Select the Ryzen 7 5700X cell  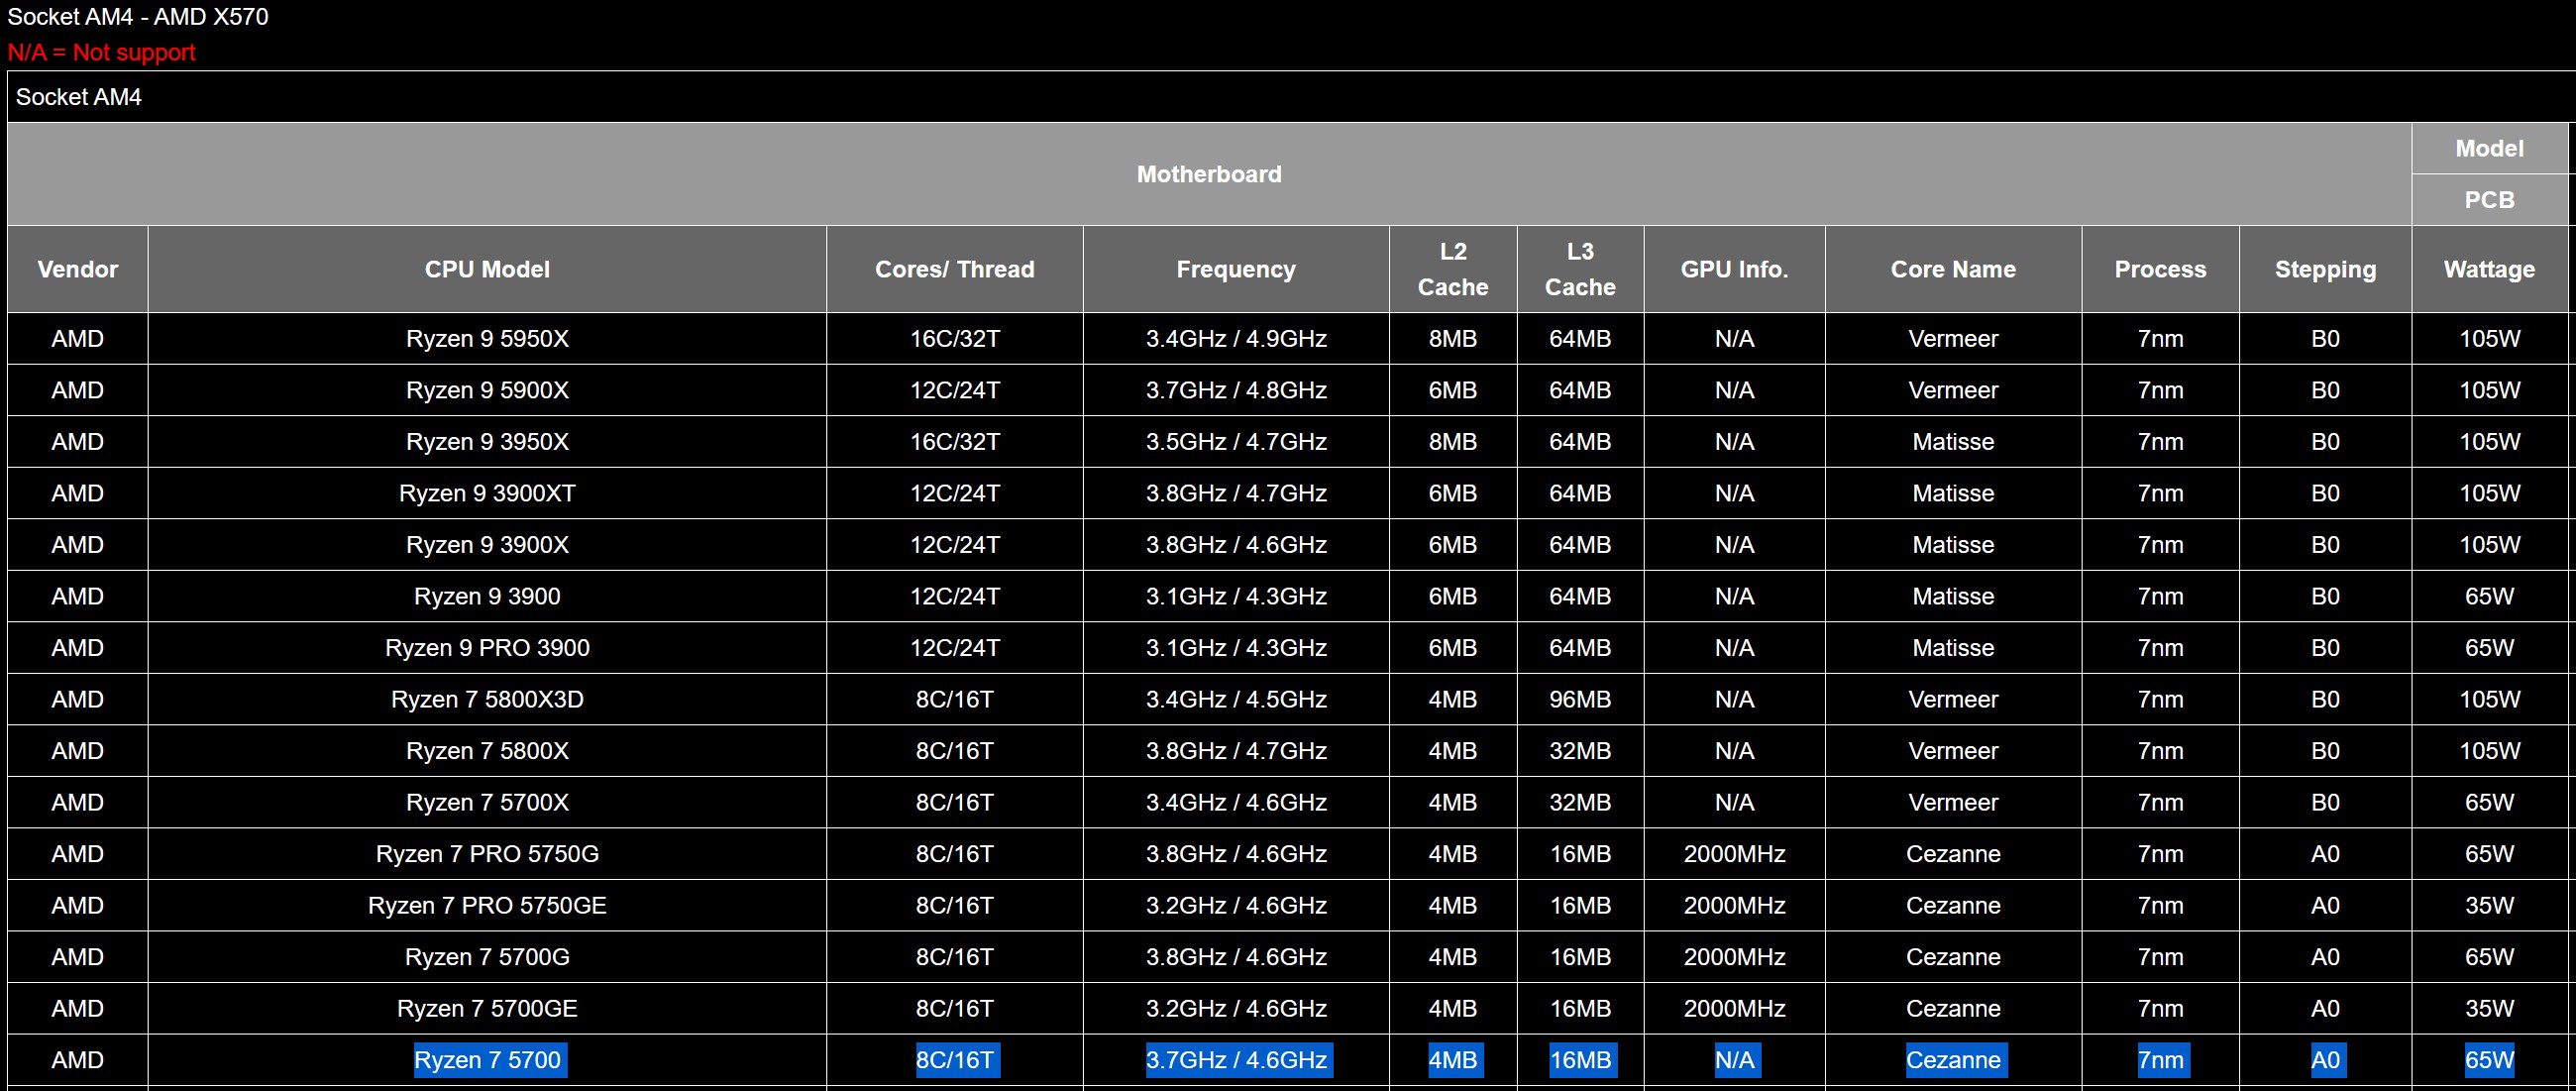click(x=487, y=802)
